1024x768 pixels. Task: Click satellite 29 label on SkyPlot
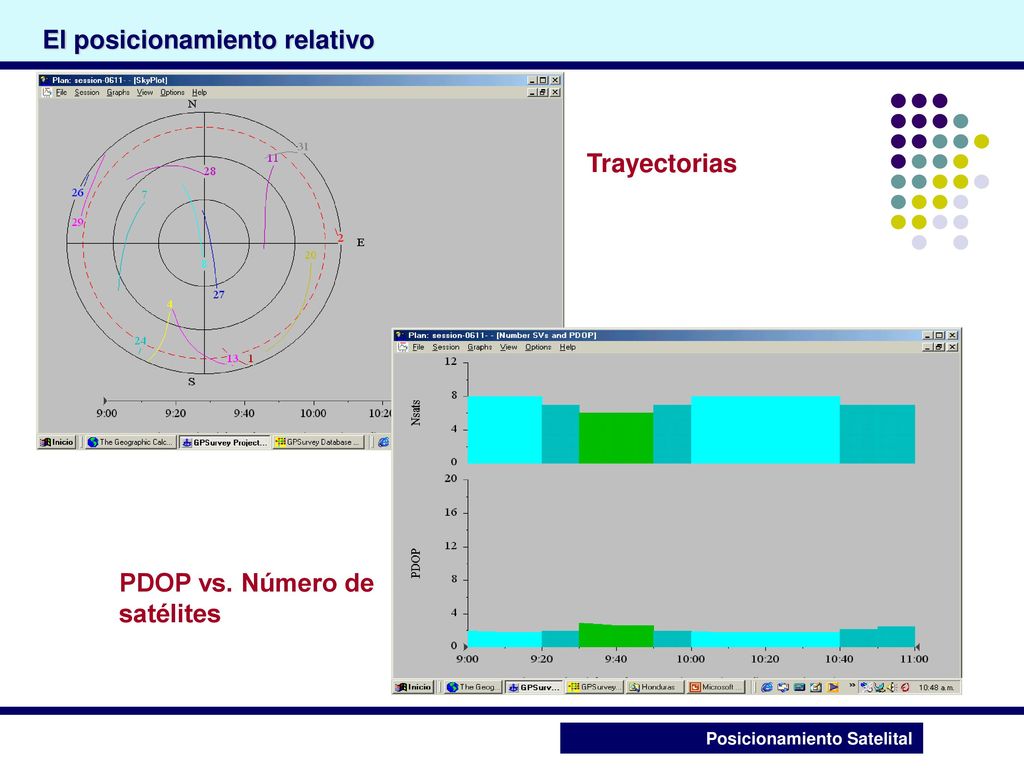point(78,222)
